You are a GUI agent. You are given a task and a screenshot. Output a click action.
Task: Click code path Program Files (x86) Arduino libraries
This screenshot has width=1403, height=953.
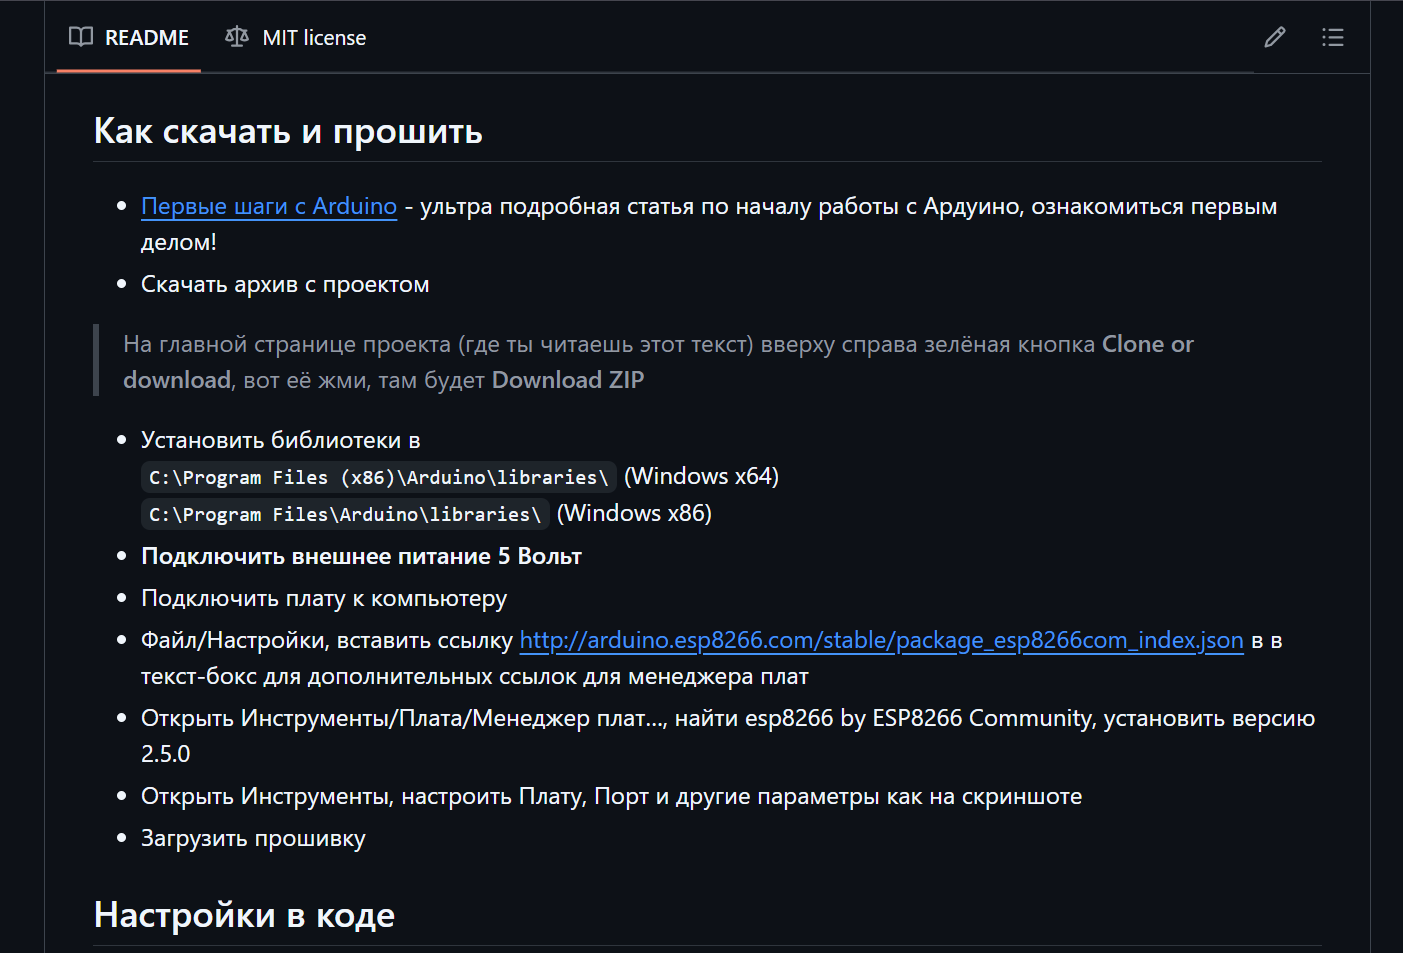[378, 477]
